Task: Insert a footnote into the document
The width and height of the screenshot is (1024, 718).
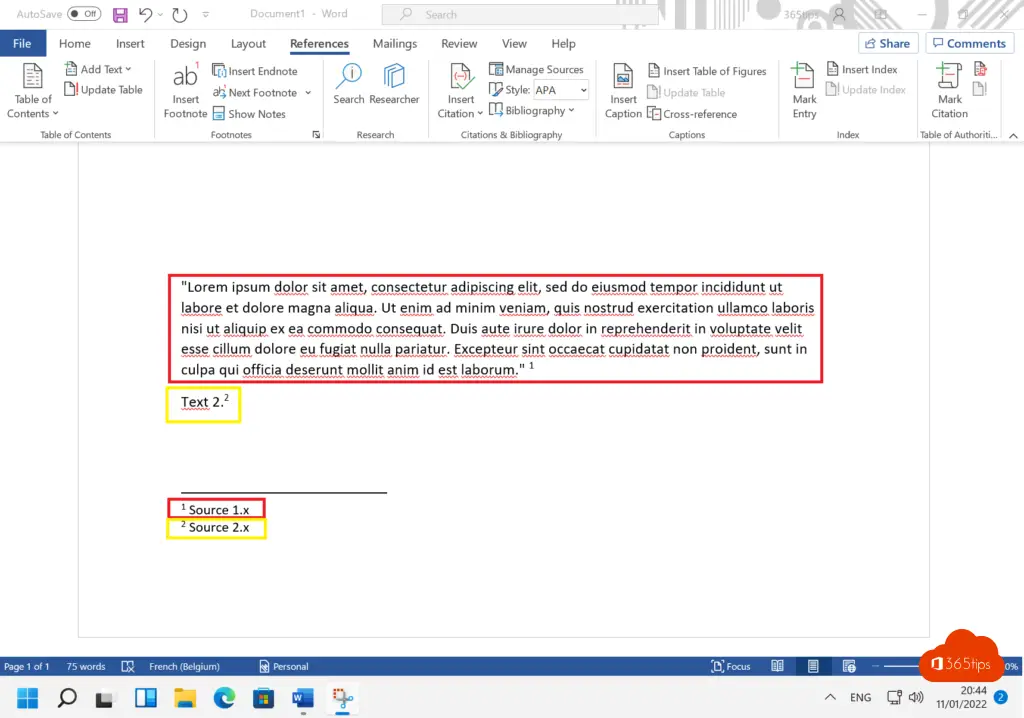Action: 184,89
